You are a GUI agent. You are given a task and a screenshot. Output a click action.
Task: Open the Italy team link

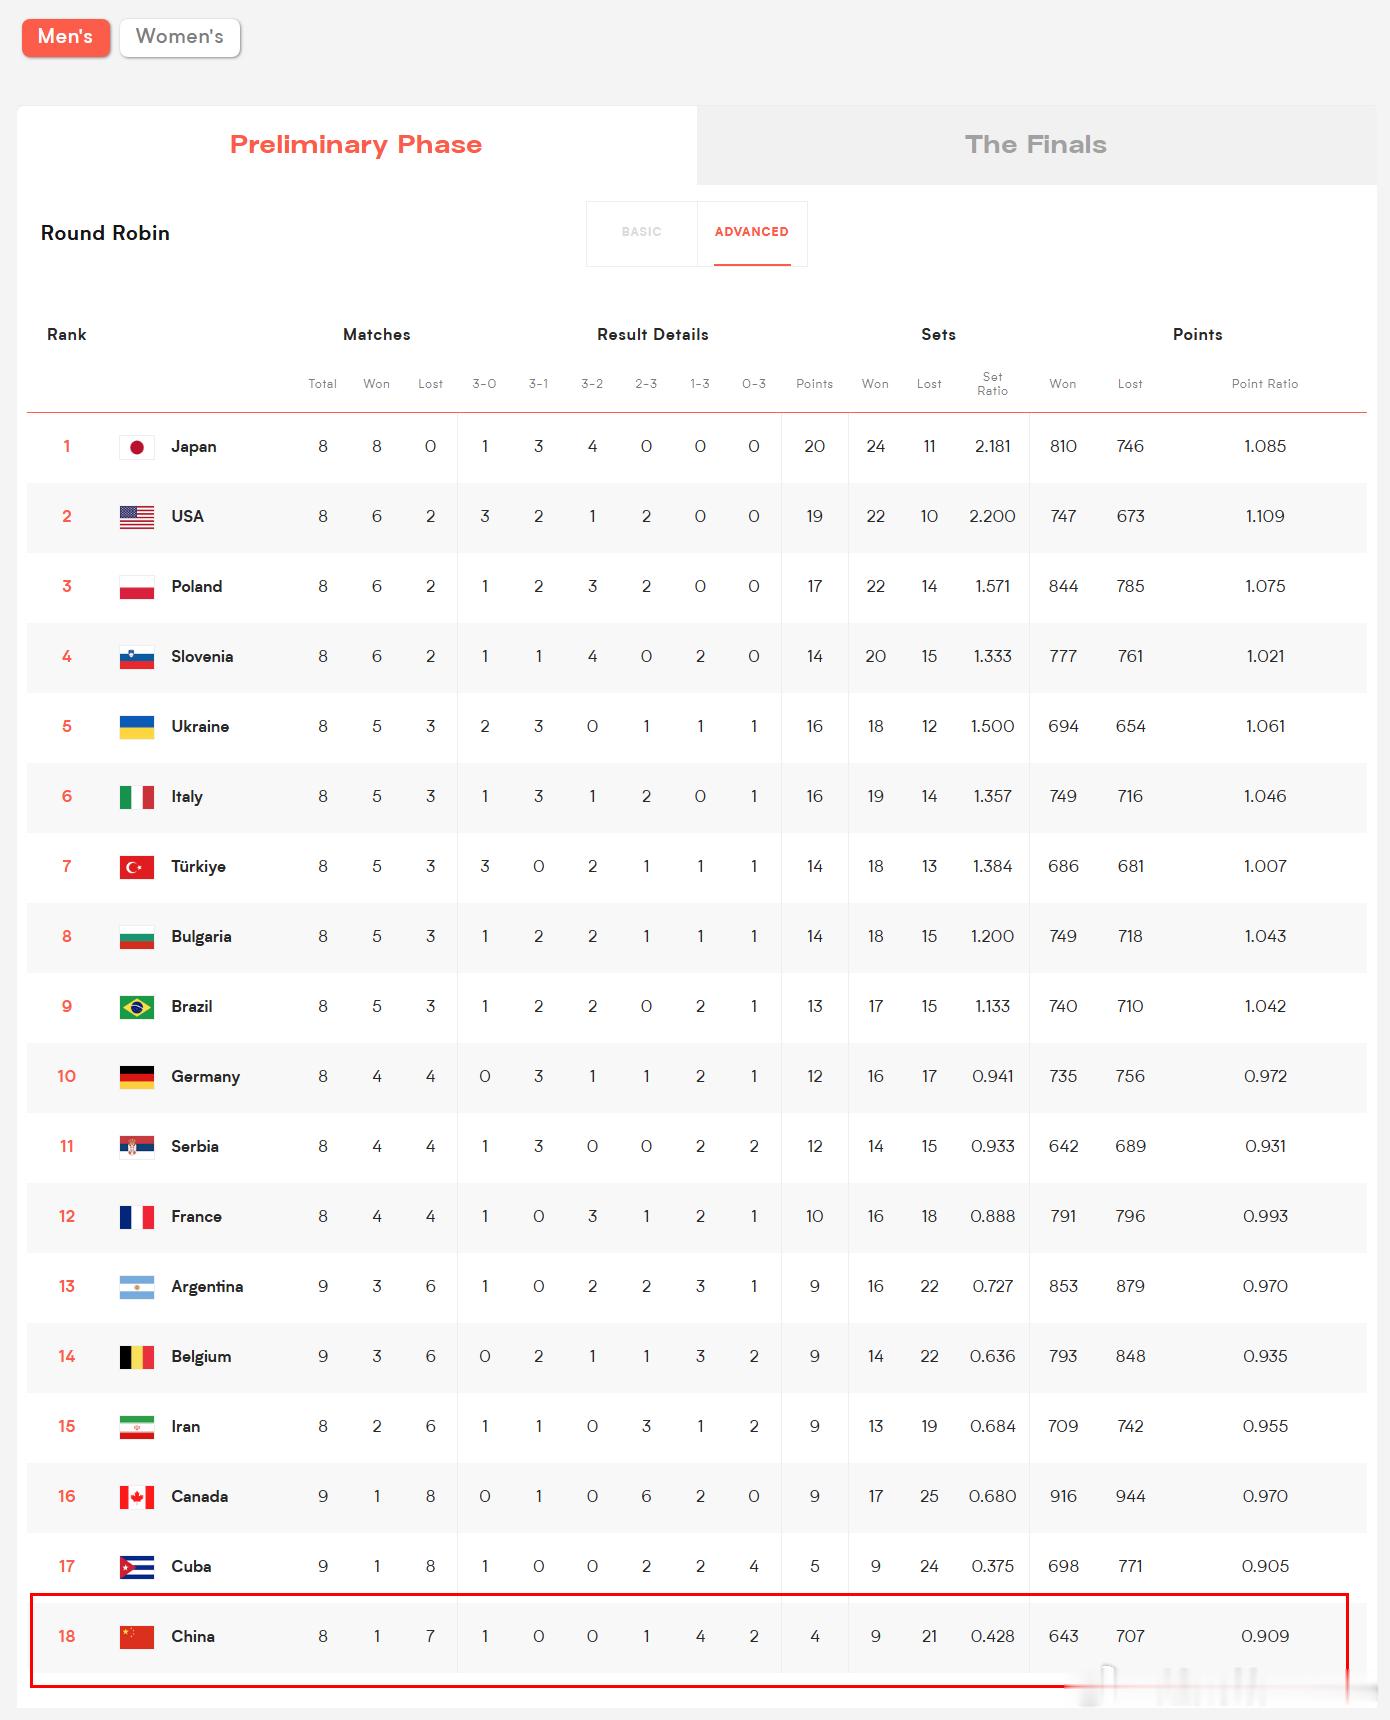pos(187,797)
